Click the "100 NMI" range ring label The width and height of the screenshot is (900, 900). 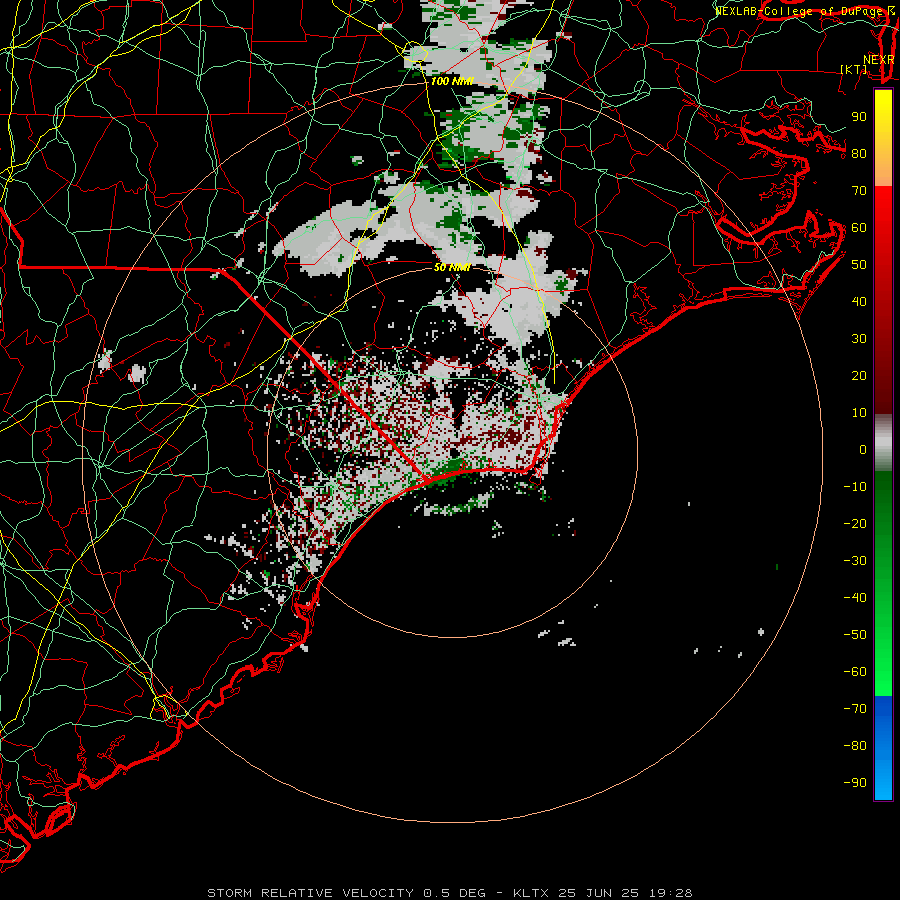(452, 81)
